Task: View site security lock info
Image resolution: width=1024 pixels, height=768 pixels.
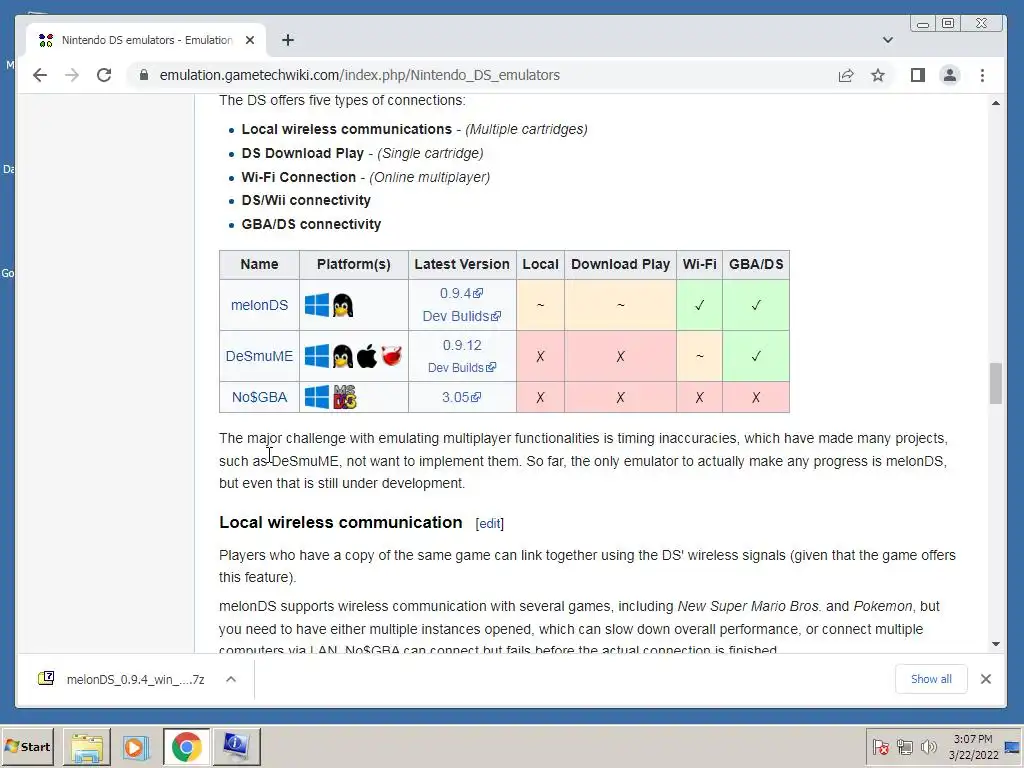Action: (x=144, y=75)
